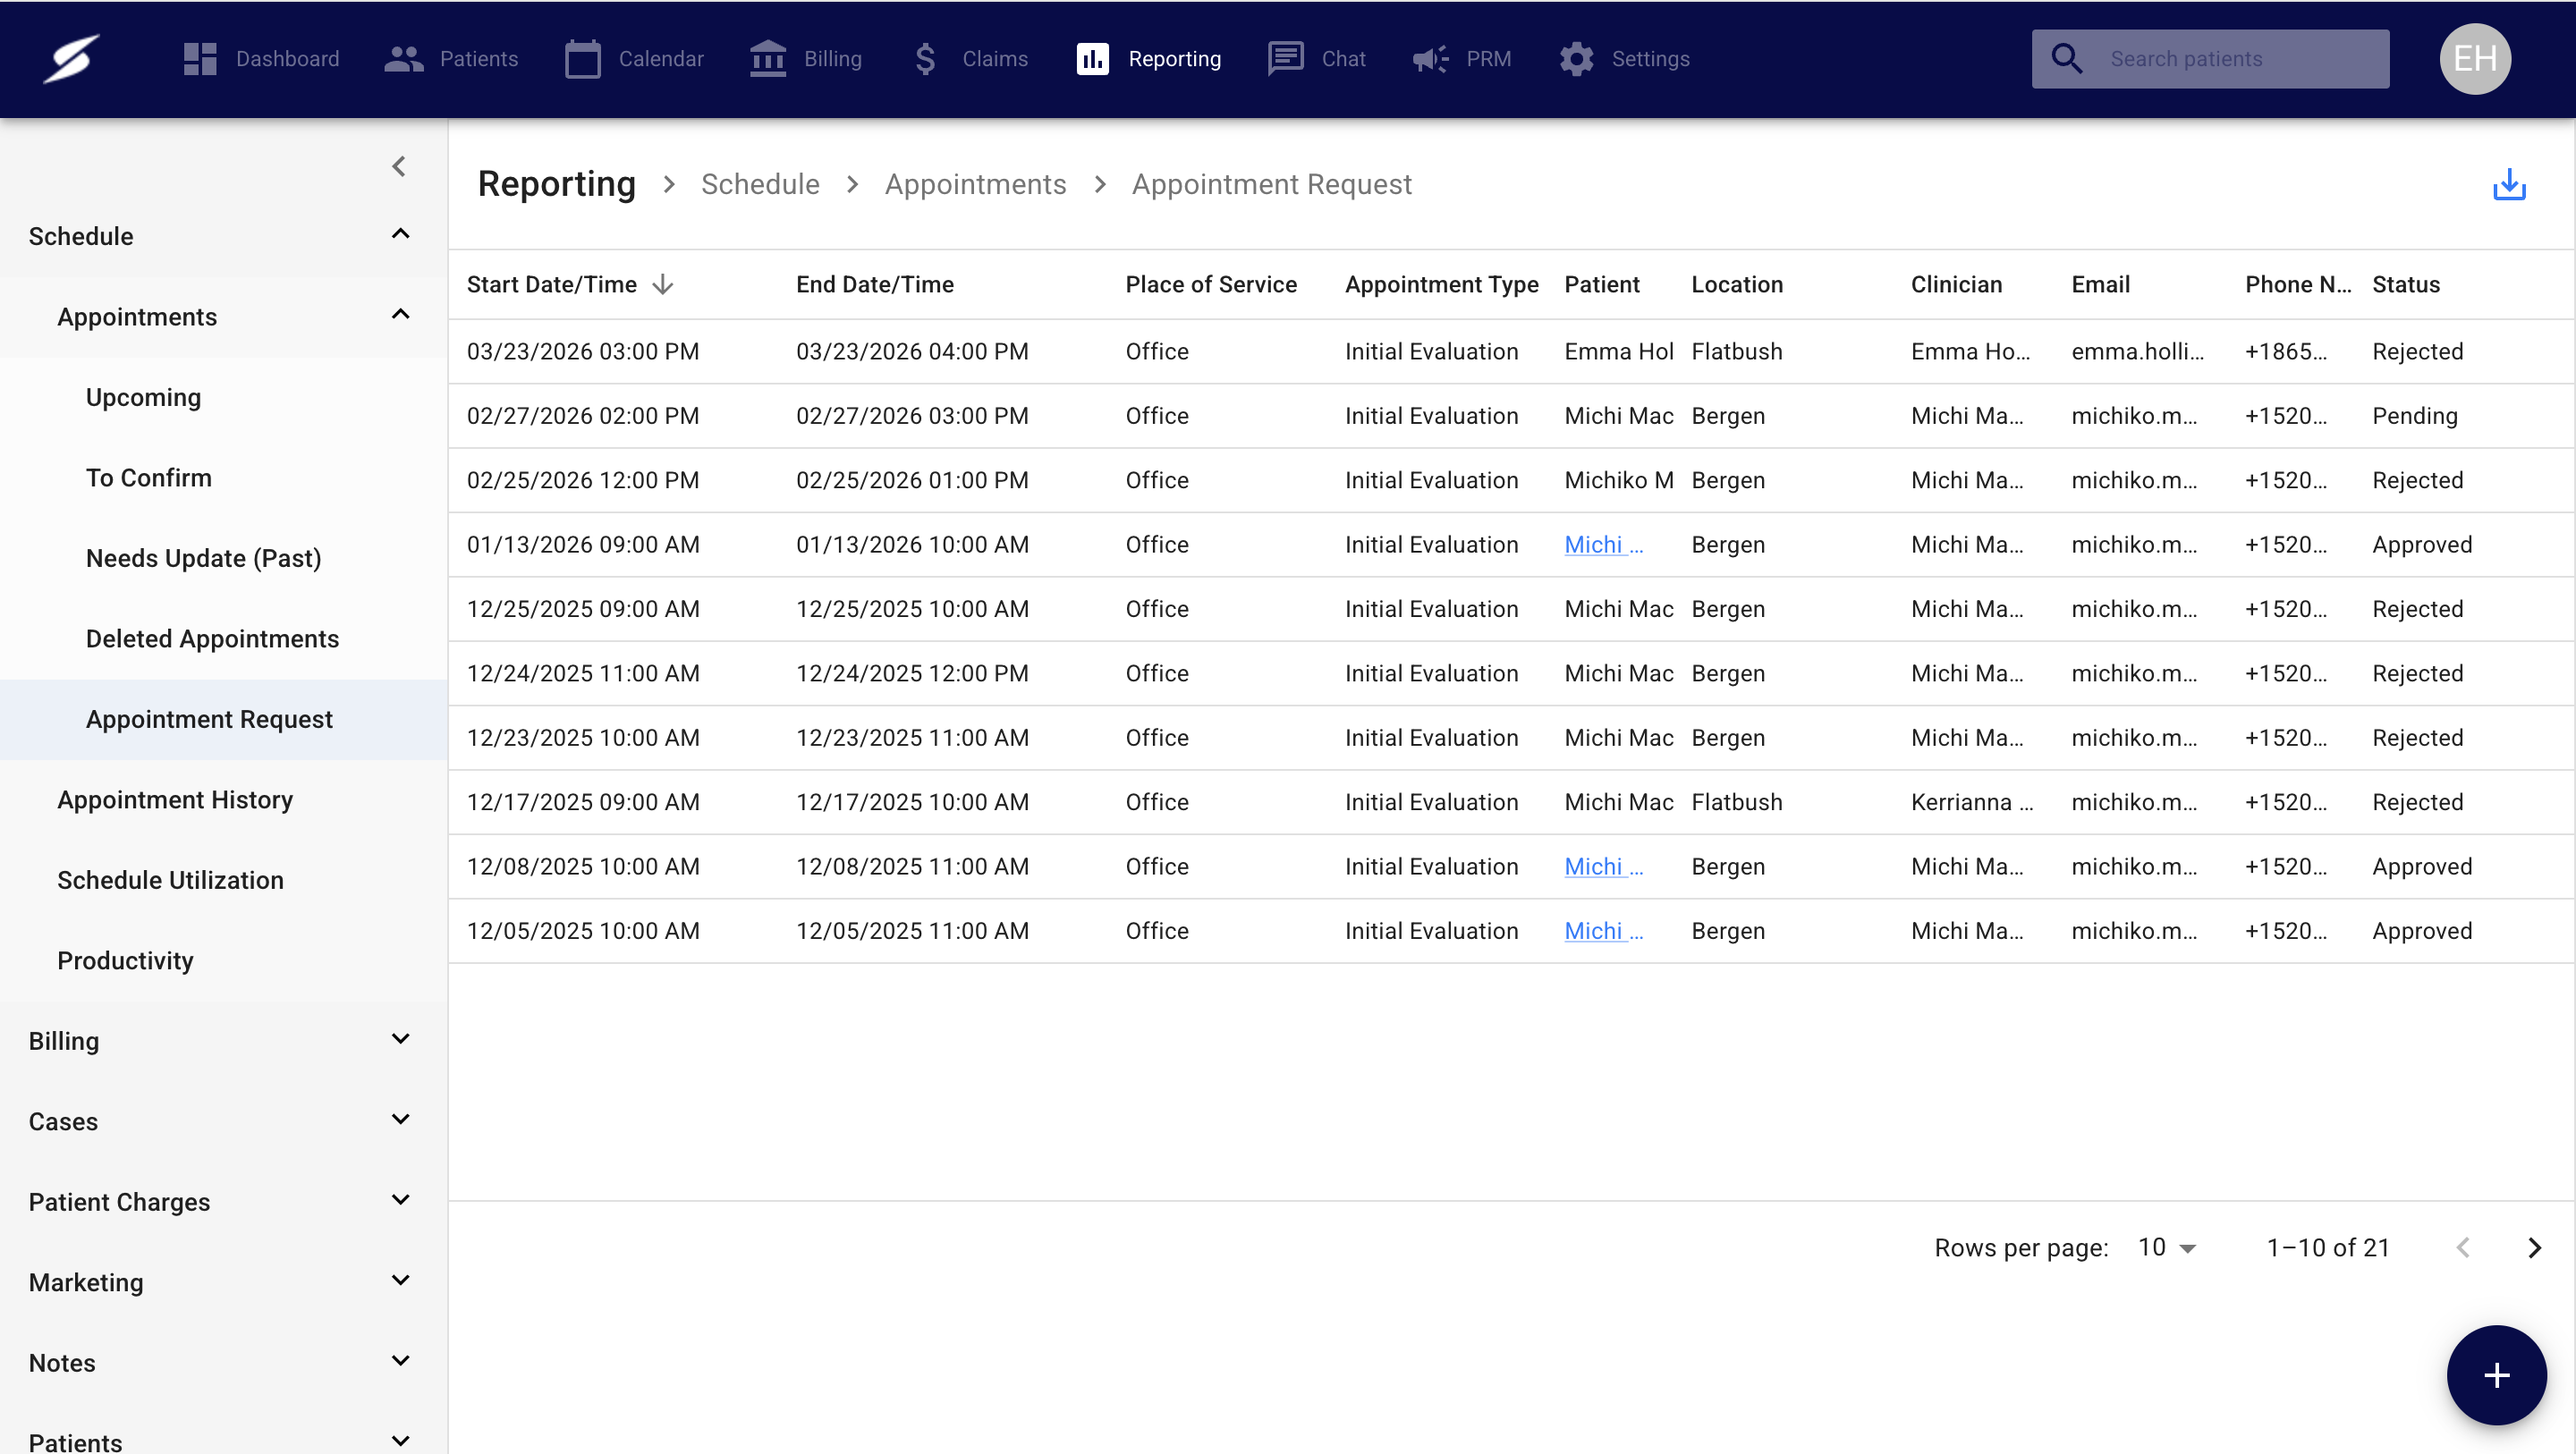Select Deleted Appointments in the sidebar

pos(212,638)
